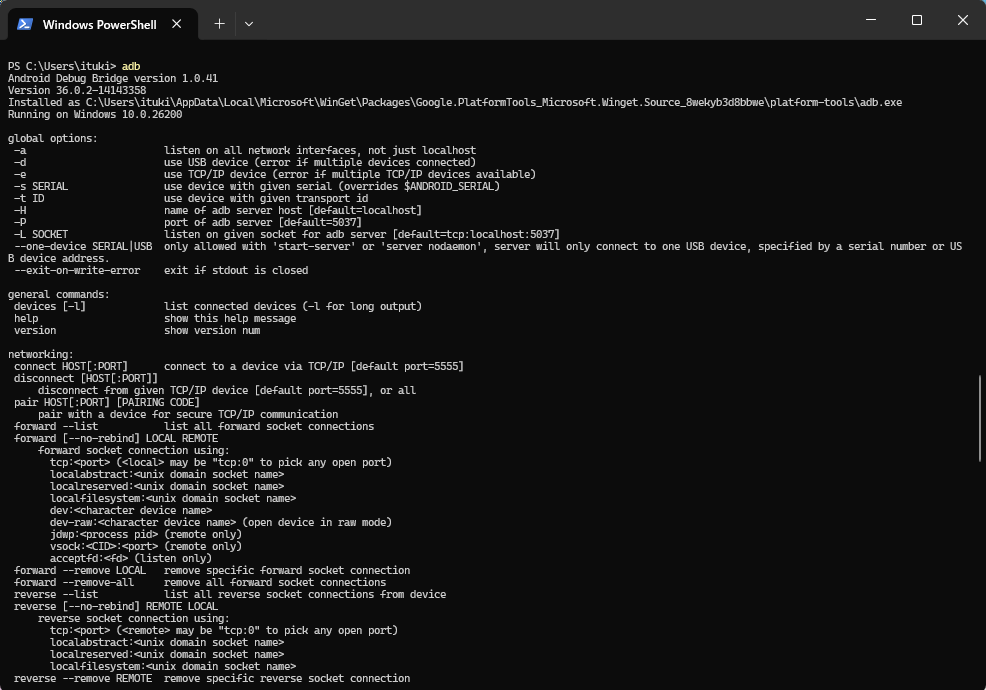The image size is (986, 690).
Task: Click 'pair HOST[:PORT] [PAIRING CODE]' line
Action: click(107, 402)
